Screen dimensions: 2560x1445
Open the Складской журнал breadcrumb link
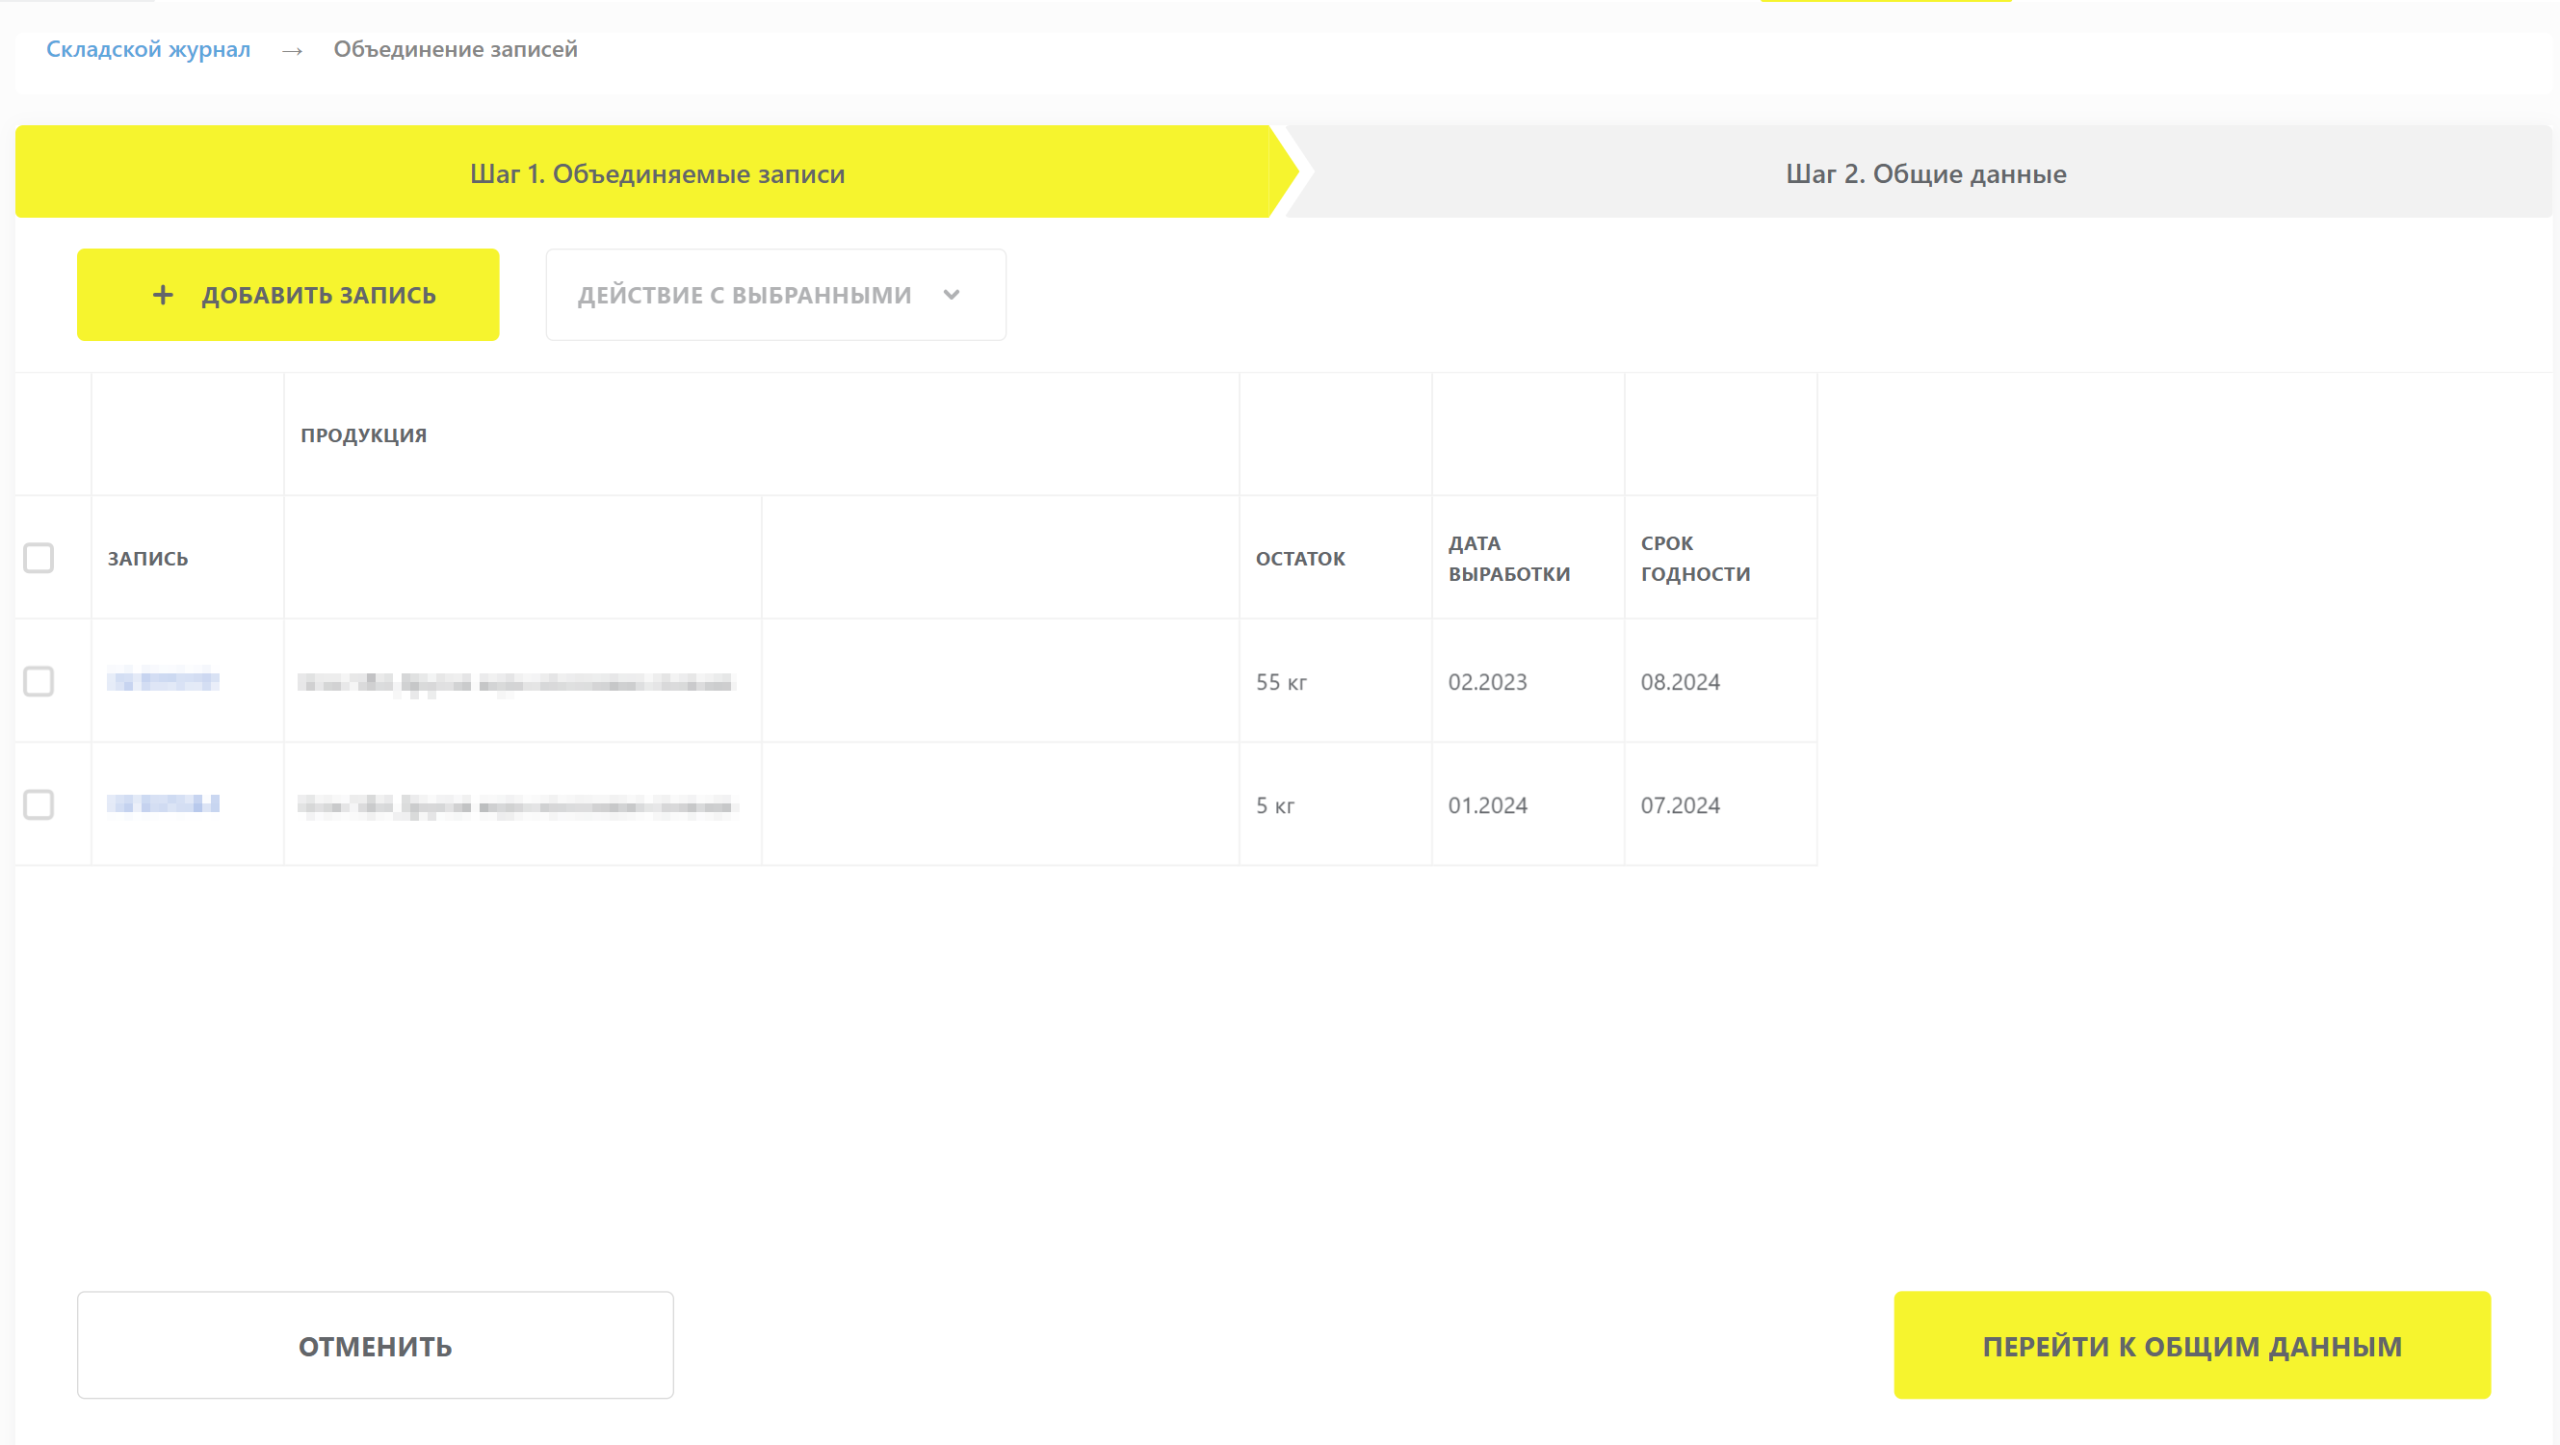[x=148, y=49]
